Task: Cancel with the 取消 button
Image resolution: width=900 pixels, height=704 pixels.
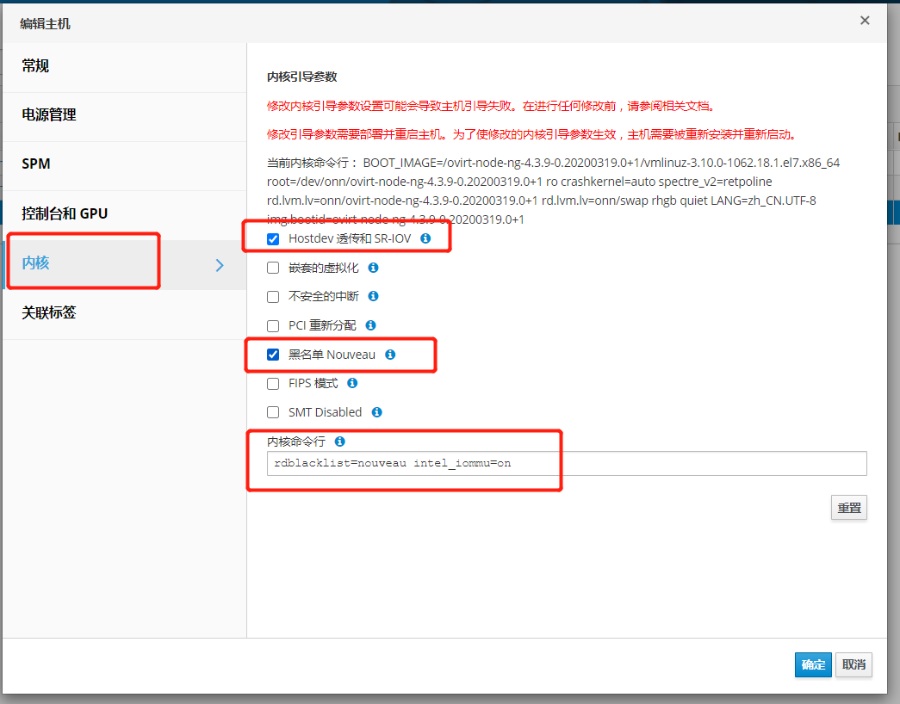Action: [854, 664]
